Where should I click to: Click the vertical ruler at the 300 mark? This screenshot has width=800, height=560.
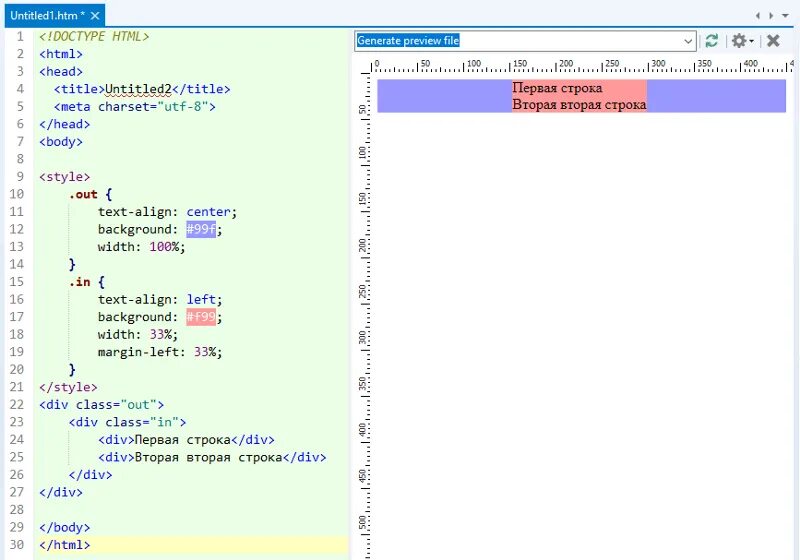pos(363,337)
